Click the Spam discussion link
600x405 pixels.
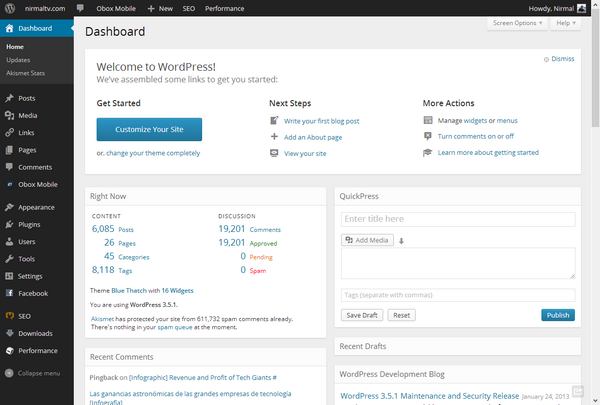[x=258, y=271]
